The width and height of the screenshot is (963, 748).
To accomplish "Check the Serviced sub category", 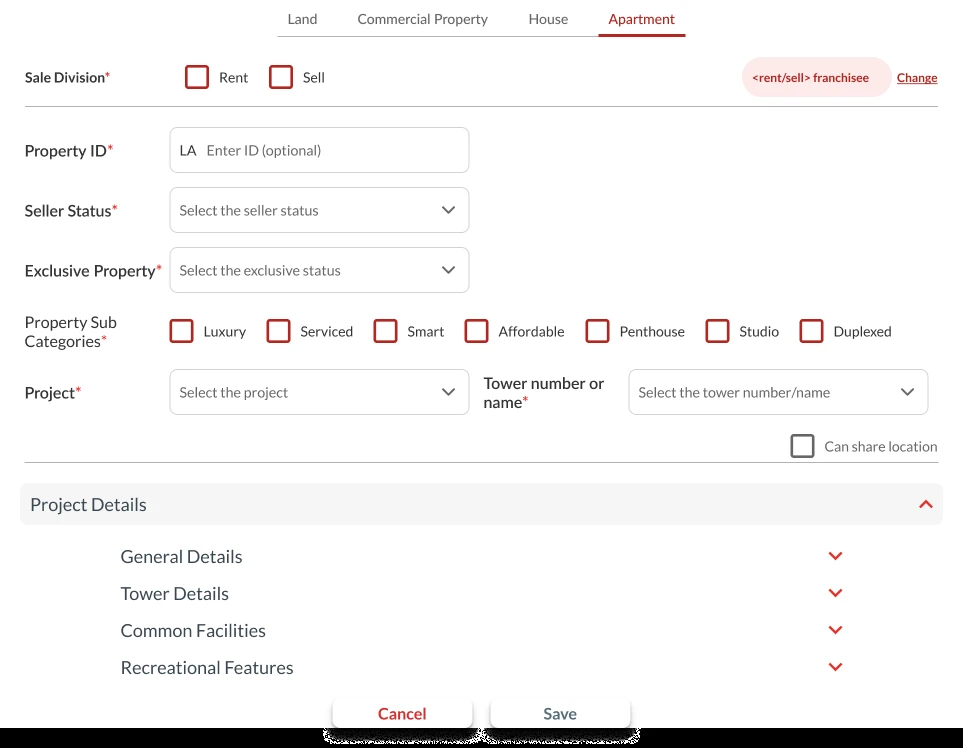I will pos(278,331).
